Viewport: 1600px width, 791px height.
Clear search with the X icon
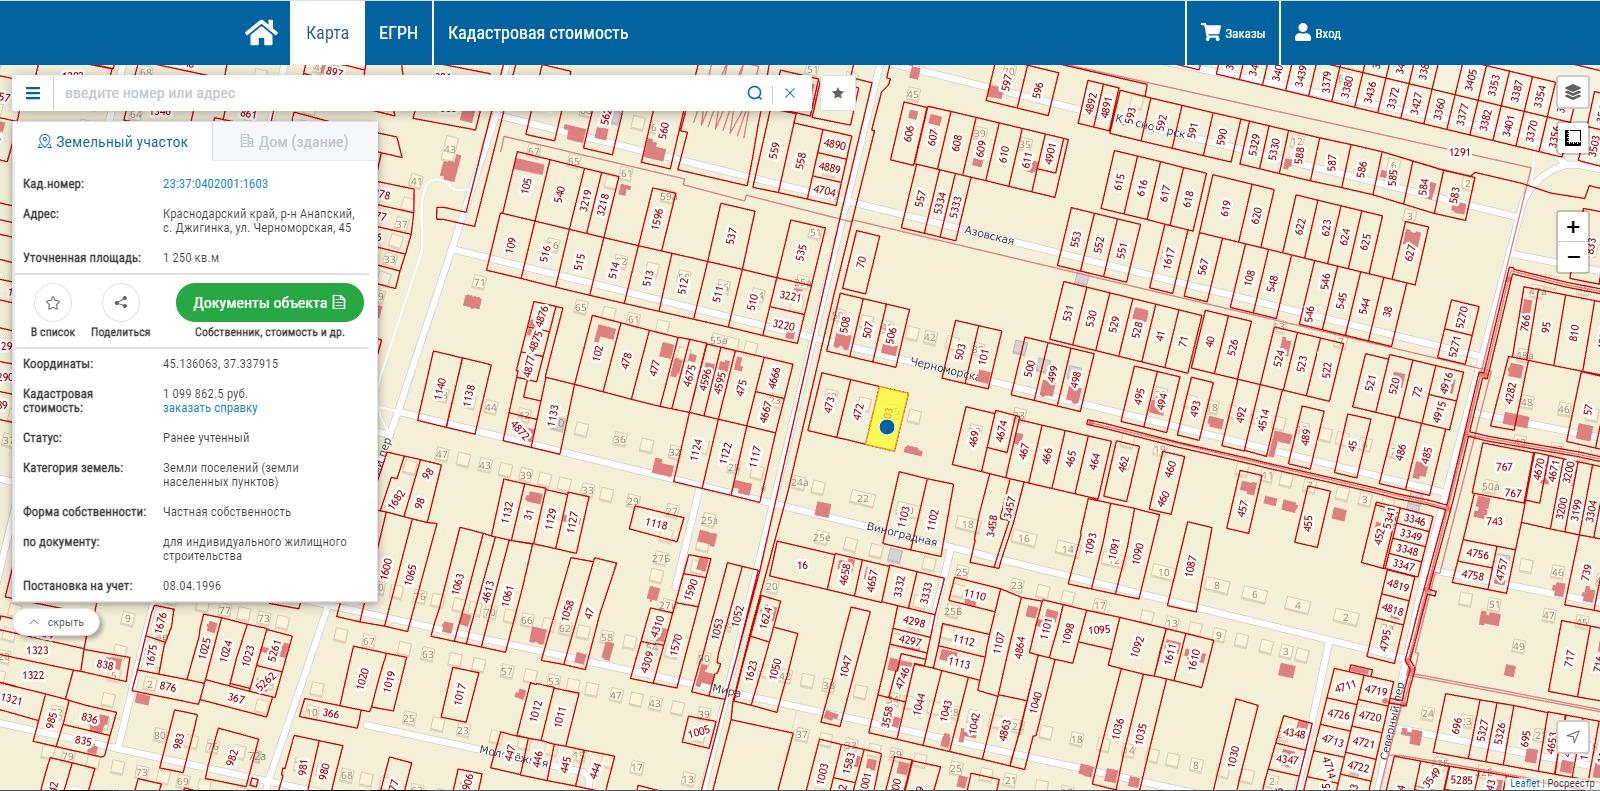click(790, 93)
